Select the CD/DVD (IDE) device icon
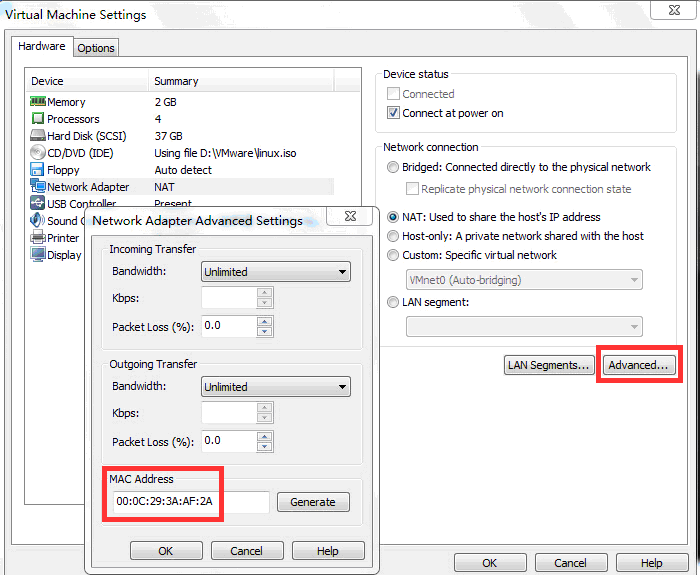 (x=38, y=153)
